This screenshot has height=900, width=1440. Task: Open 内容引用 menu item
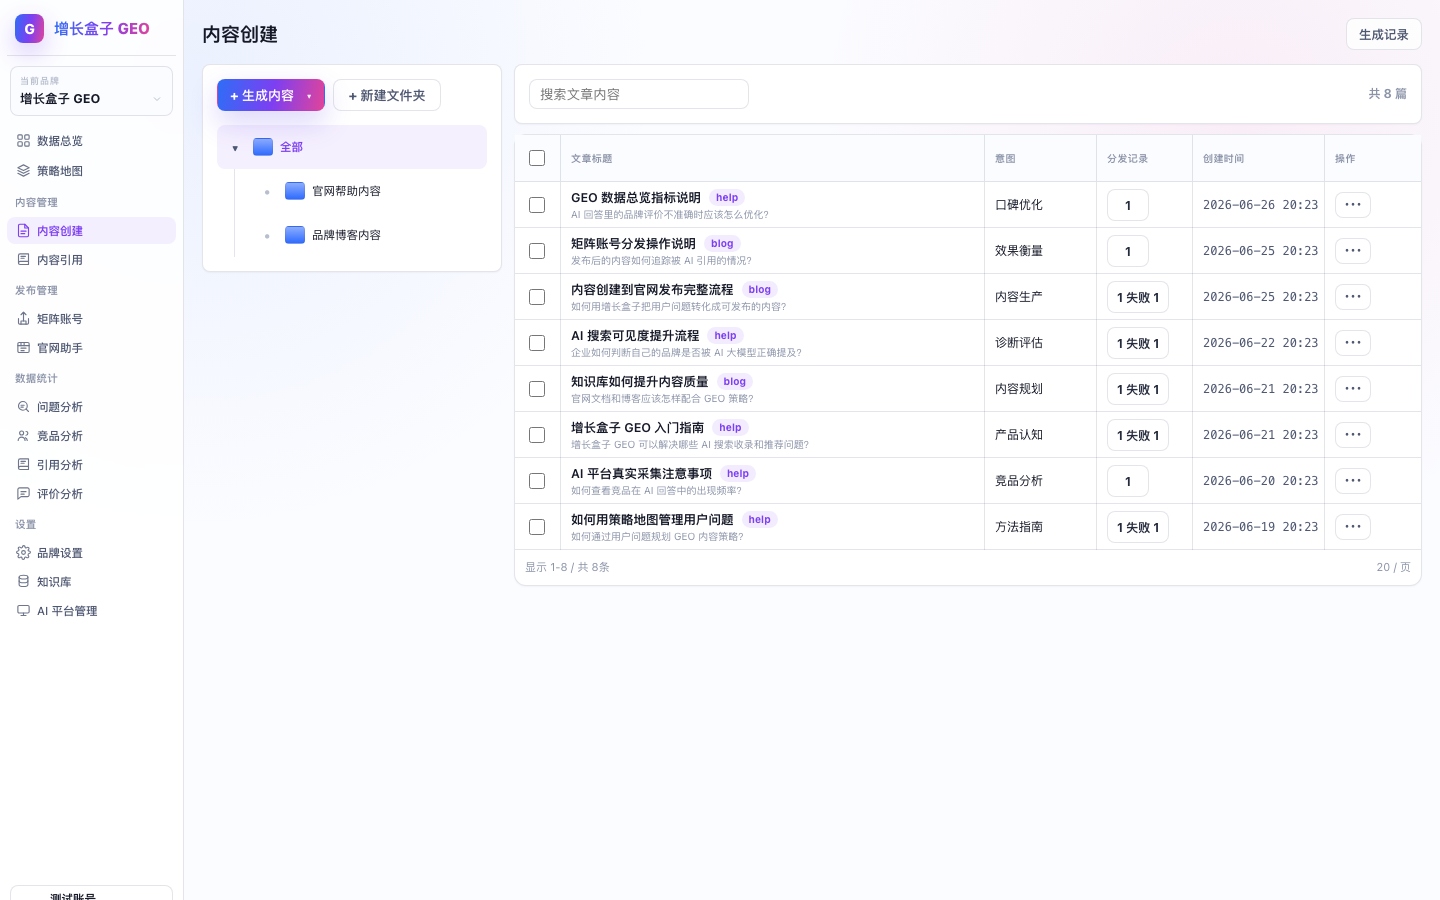[91, 260]
